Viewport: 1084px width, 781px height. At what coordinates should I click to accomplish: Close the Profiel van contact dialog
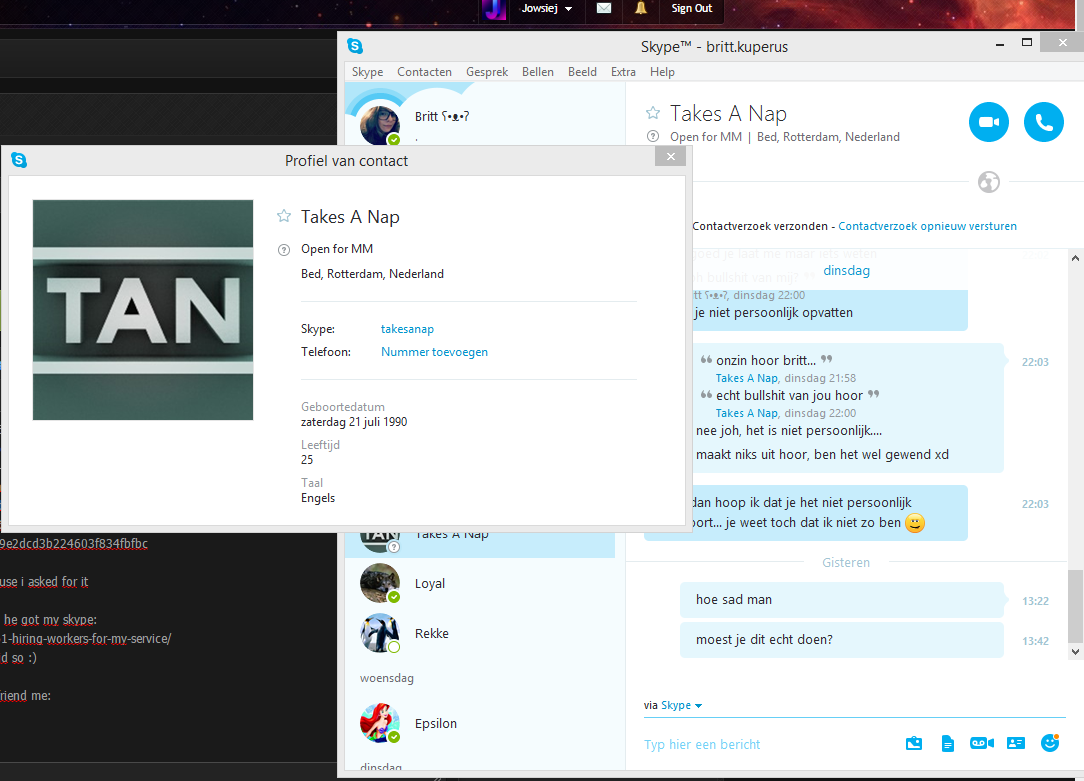coord(671,157)
